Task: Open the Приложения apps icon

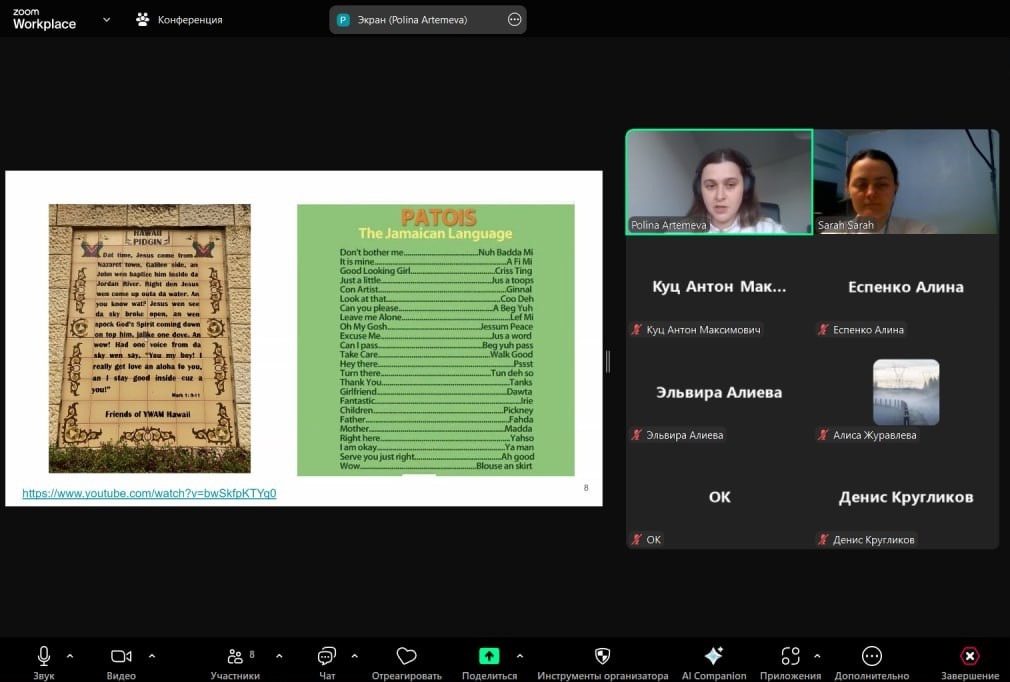Action: [790, 656]
